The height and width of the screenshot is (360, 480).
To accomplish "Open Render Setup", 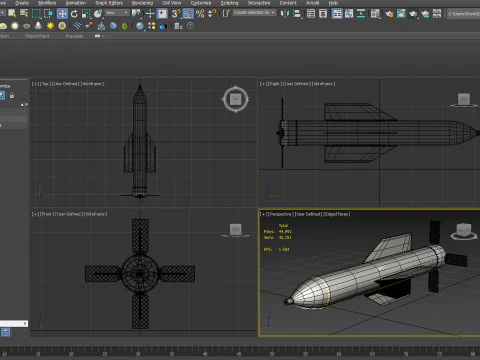I will click(x=389, y=14).
